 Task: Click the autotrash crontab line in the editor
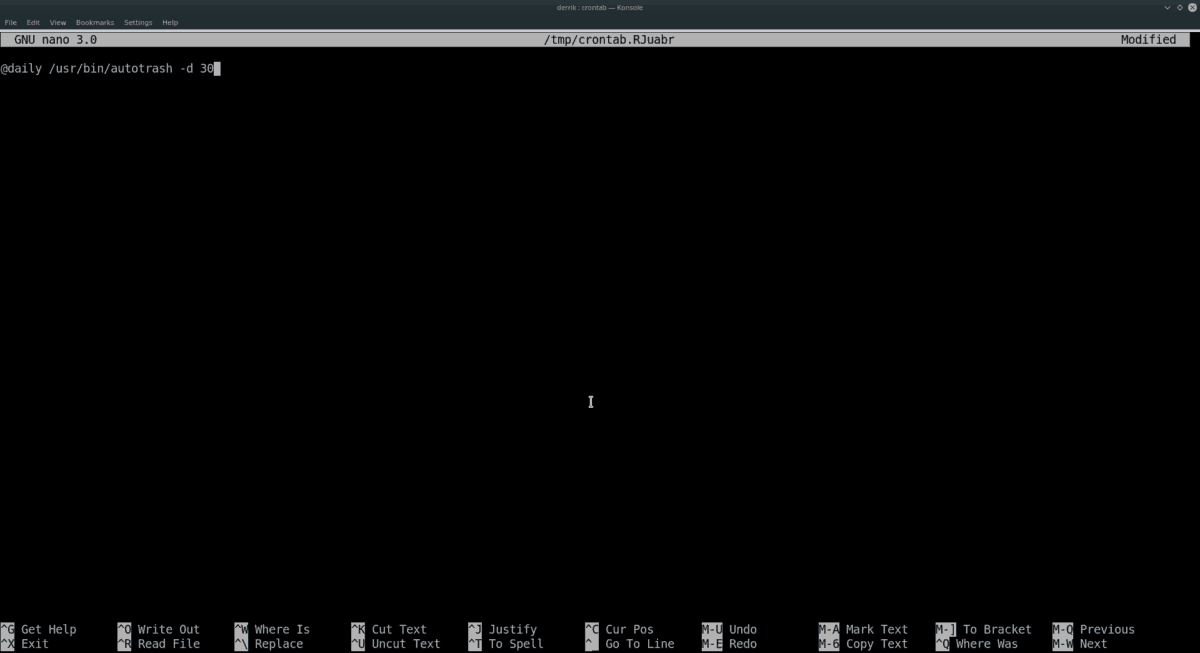click(110, 68)
